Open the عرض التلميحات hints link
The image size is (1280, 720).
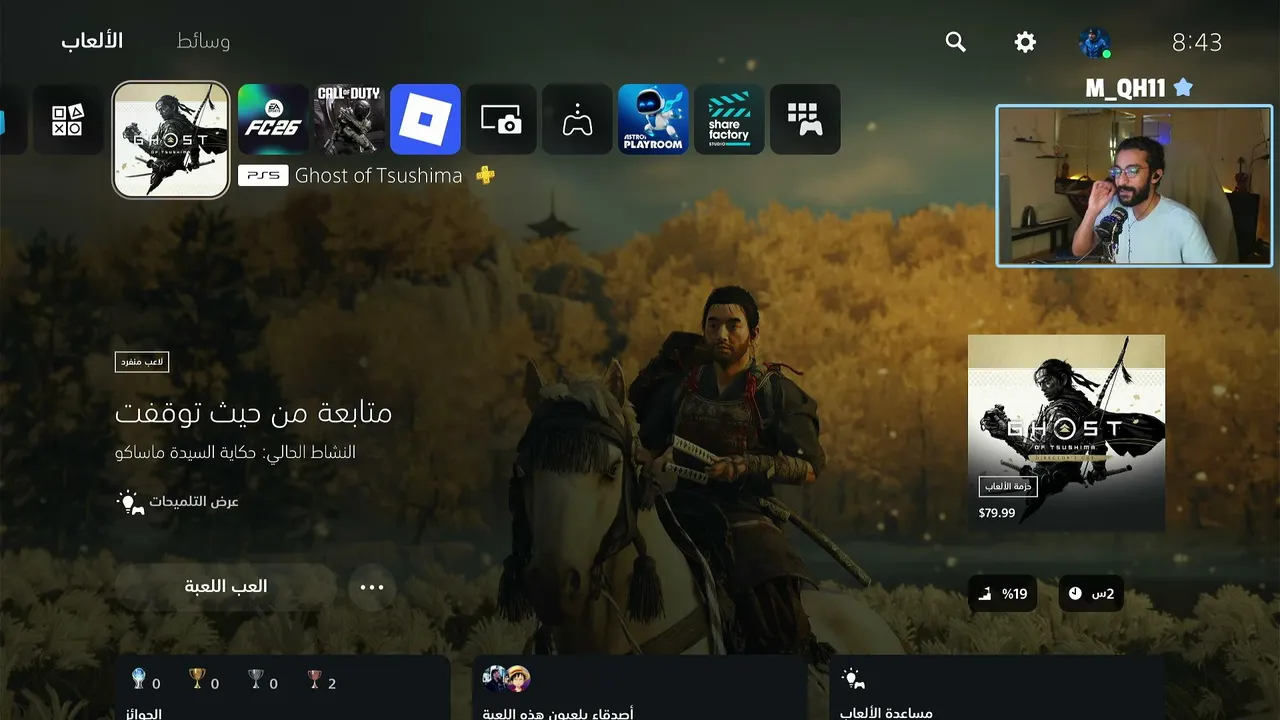(178, 502)
